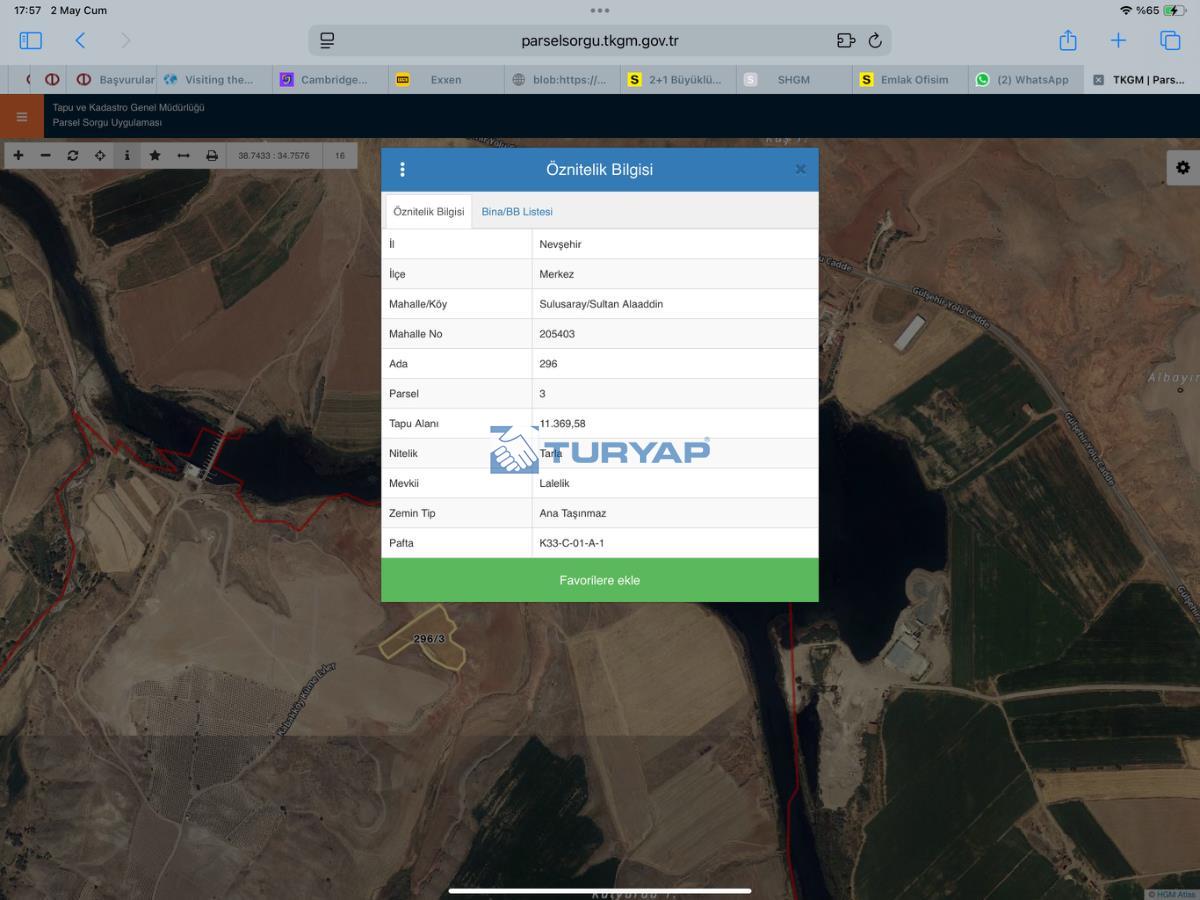Open map settings gear
Screen dimensions: 1200x900
coord(1183,168)
